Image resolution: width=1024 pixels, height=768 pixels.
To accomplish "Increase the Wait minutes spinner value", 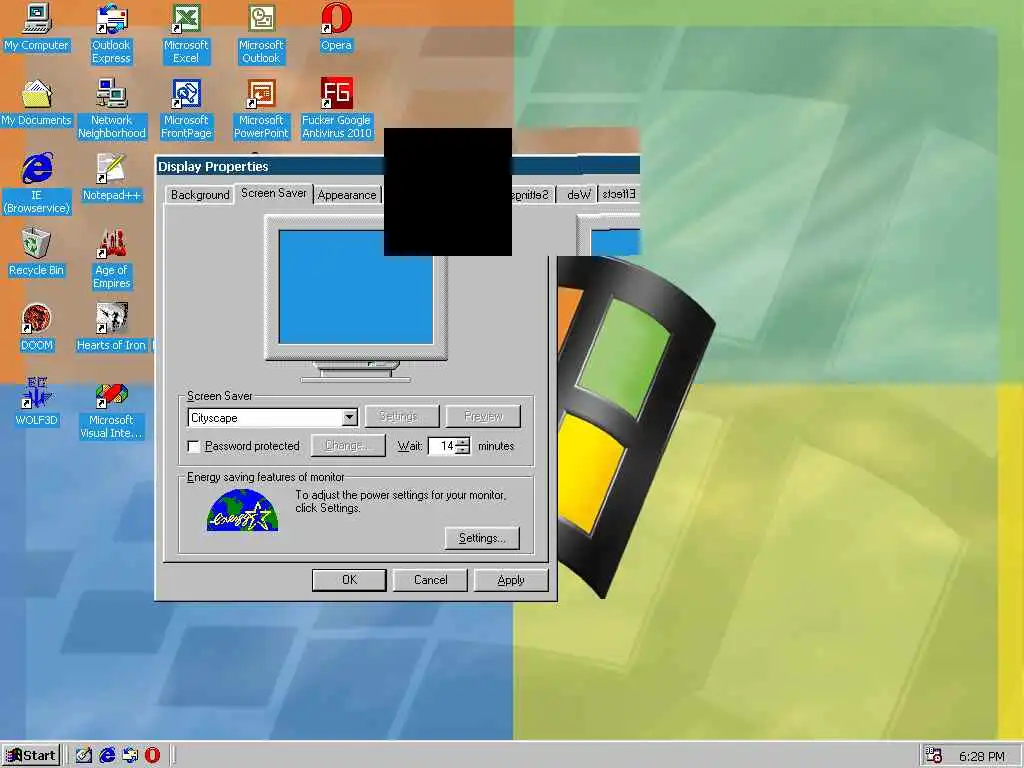I will tap(463, 442).
